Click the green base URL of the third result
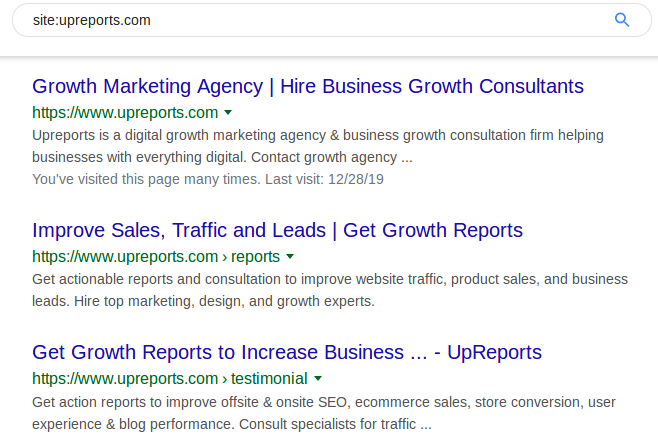Viewport: 658px width, 444px height. click(x=125, y=379)
